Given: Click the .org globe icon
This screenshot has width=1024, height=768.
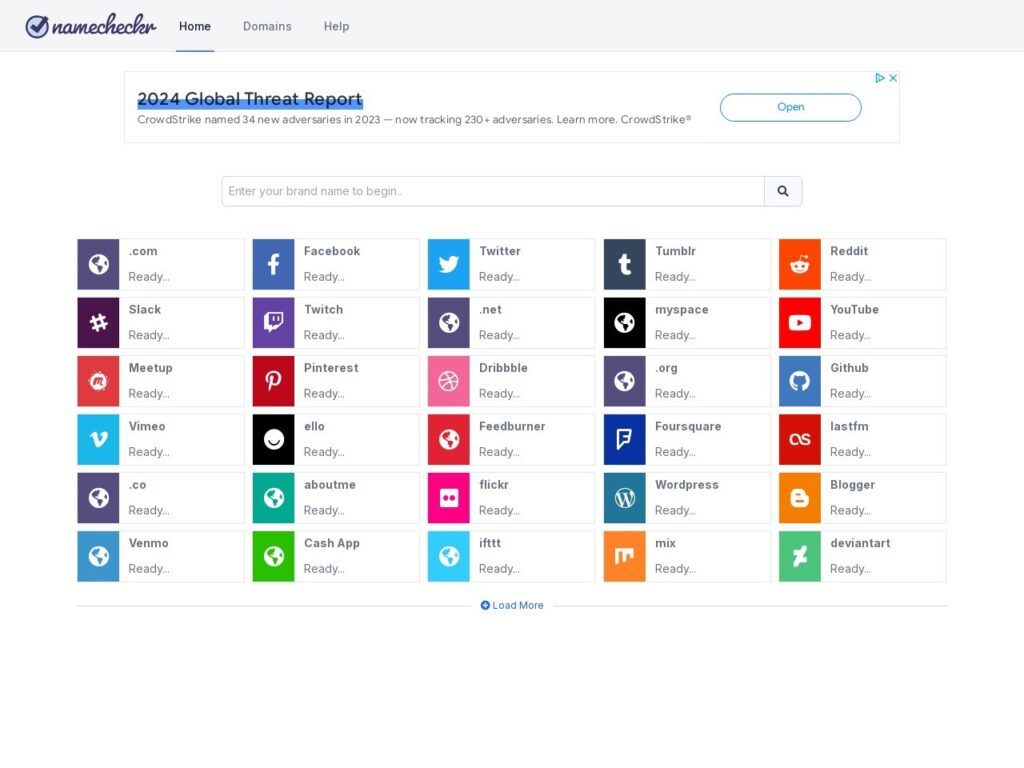Looking at the screenshot, I should [x=624, y=381].
